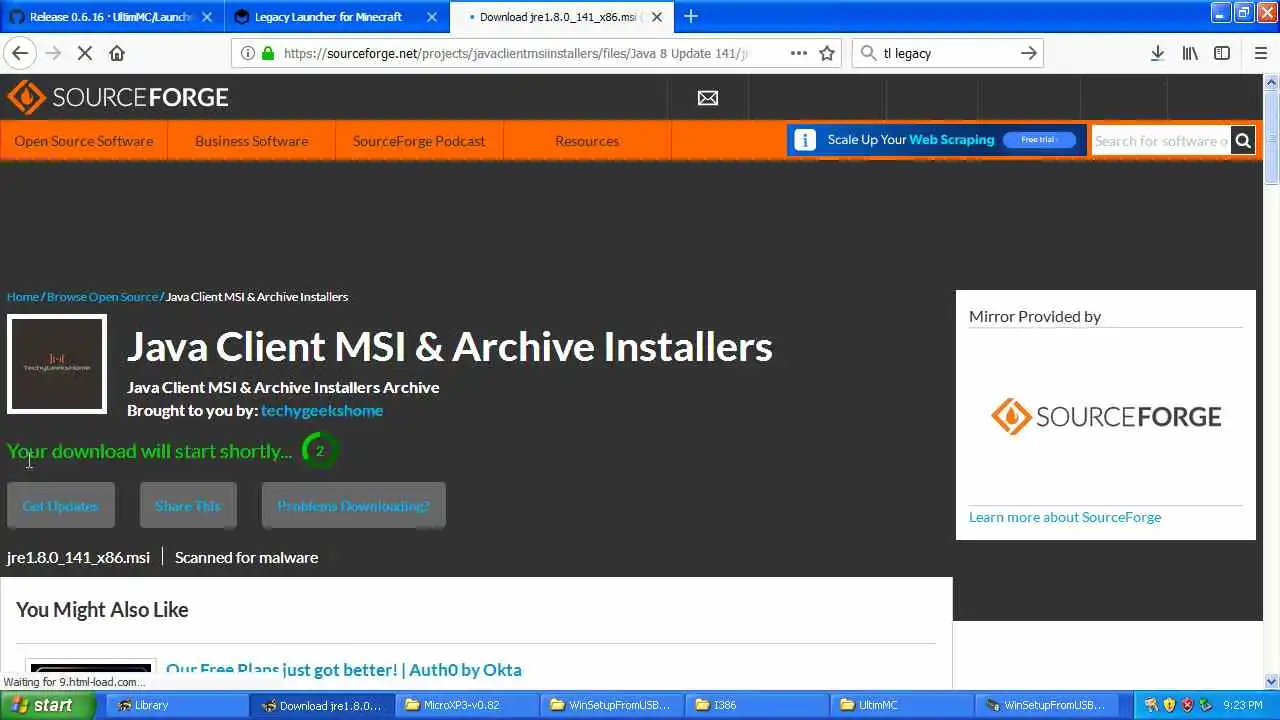Close the Legacy Launcher for Minecraft tab
Viewport: 1280px width, 720px height.
[432, 17]
